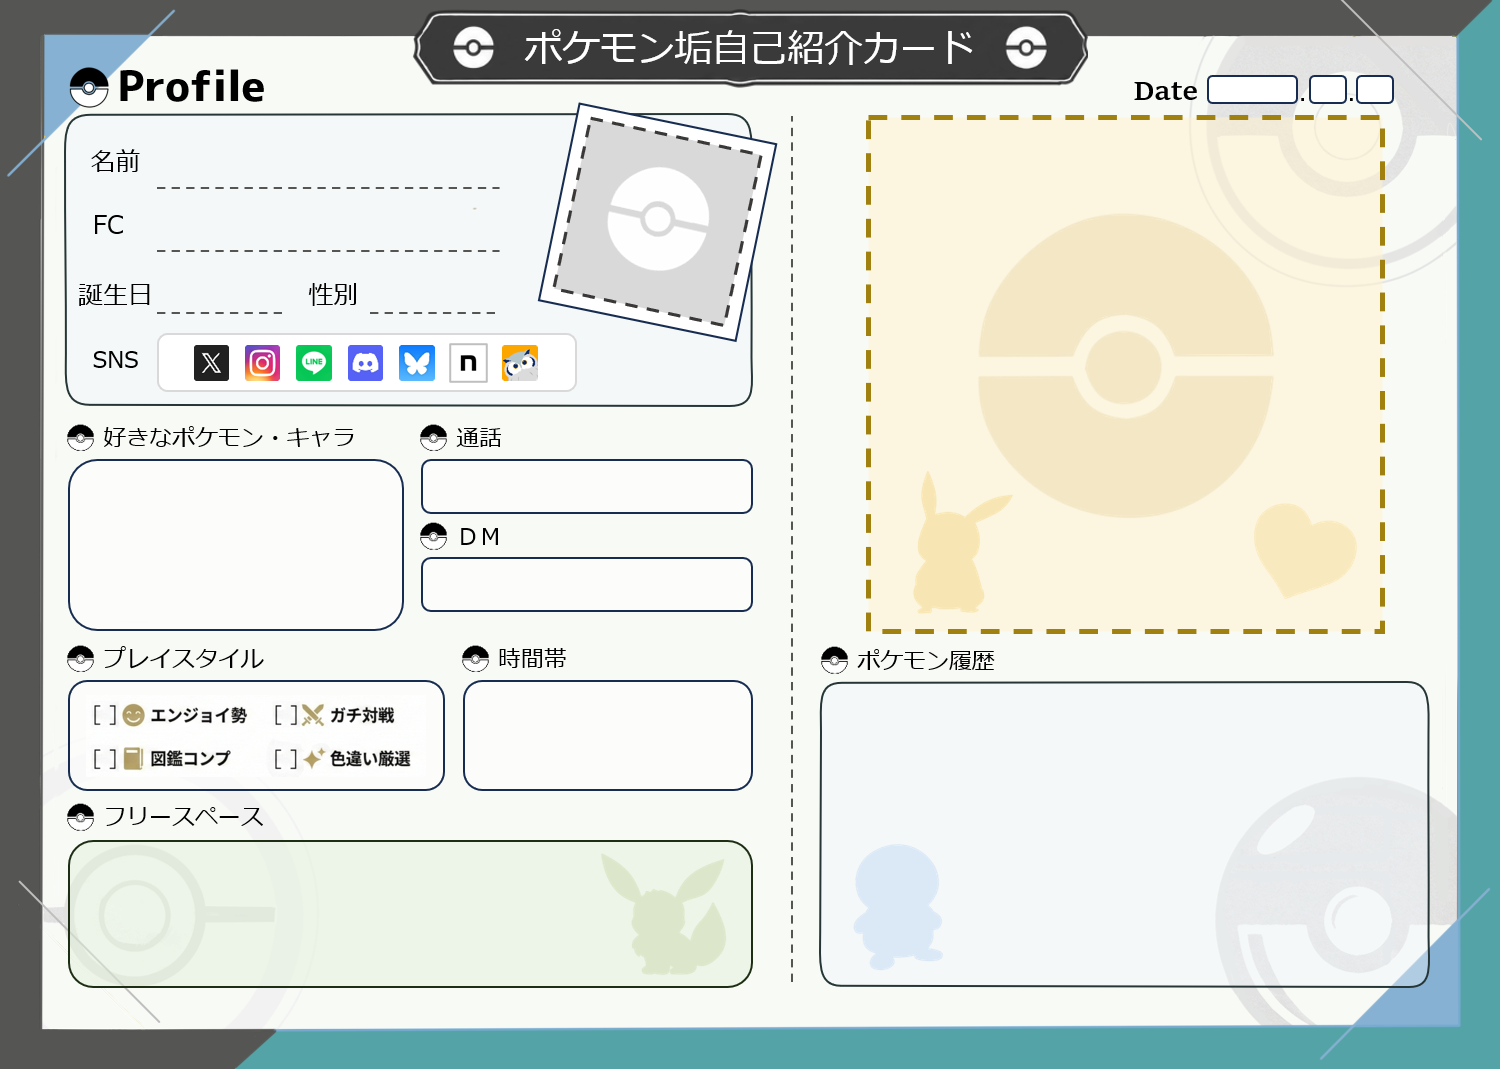The width and height of the screenshot is (1500, 1069).
Task: Click the left Poké Ball in title banner
Action: [473, 47]
